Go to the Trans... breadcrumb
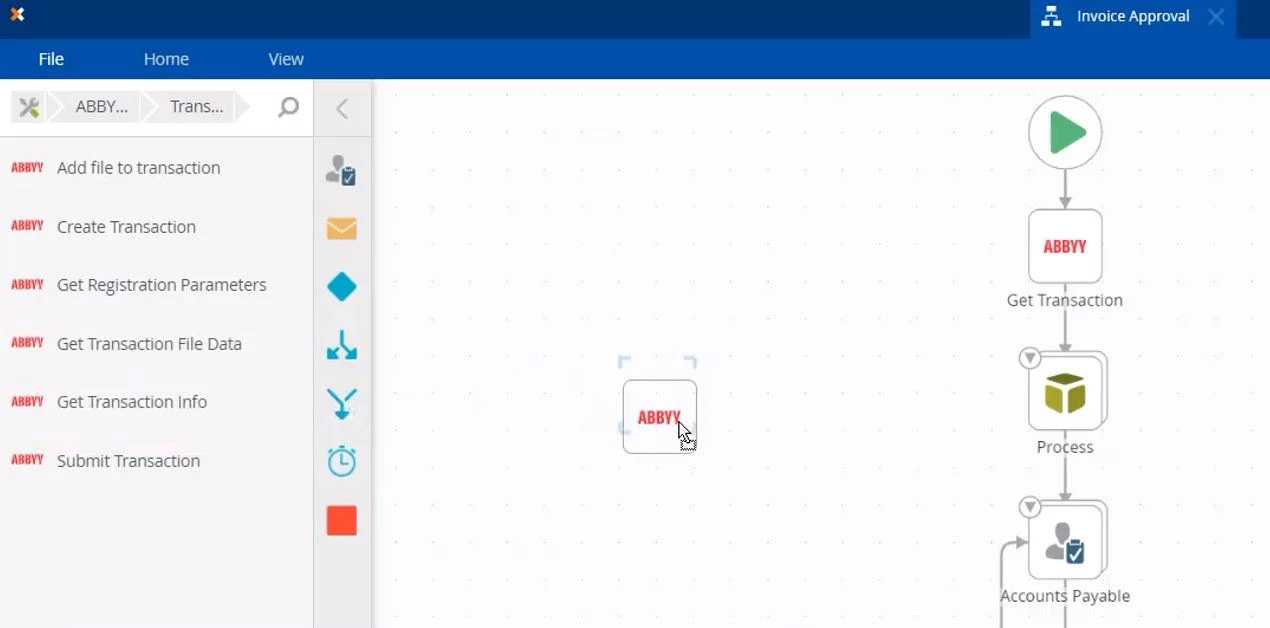The image size is (1270, 628). pos(196,107)
